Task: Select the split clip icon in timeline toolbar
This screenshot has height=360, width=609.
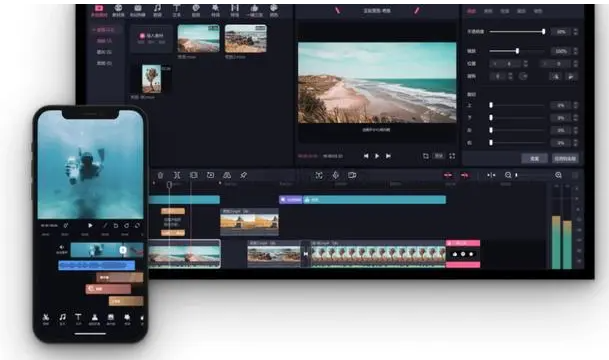Action: click(177, 176)
